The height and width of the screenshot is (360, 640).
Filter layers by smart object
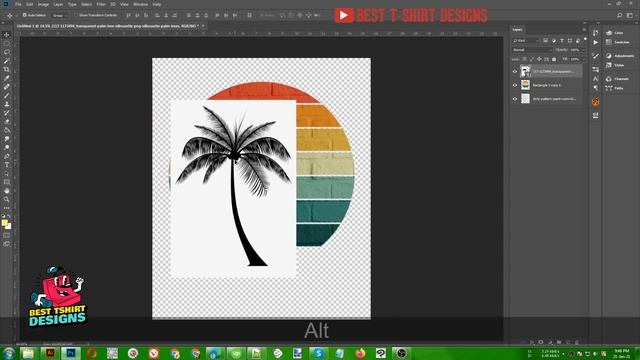(x=578, y=40)
